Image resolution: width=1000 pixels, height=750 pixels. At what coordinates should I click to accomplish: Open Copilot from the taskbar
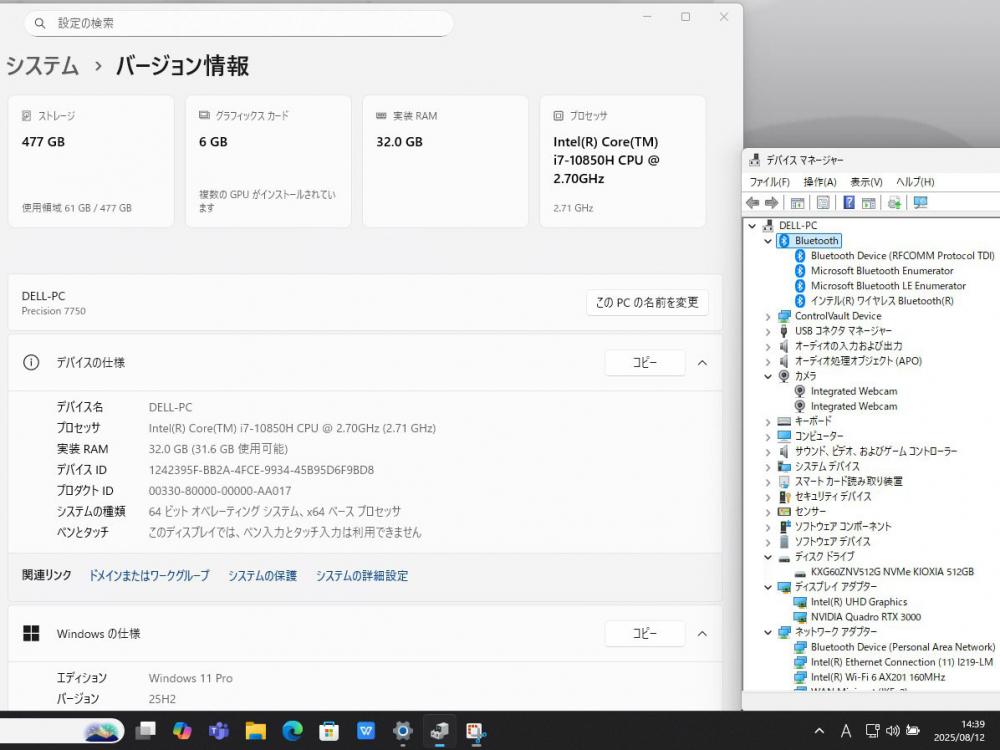182,731
